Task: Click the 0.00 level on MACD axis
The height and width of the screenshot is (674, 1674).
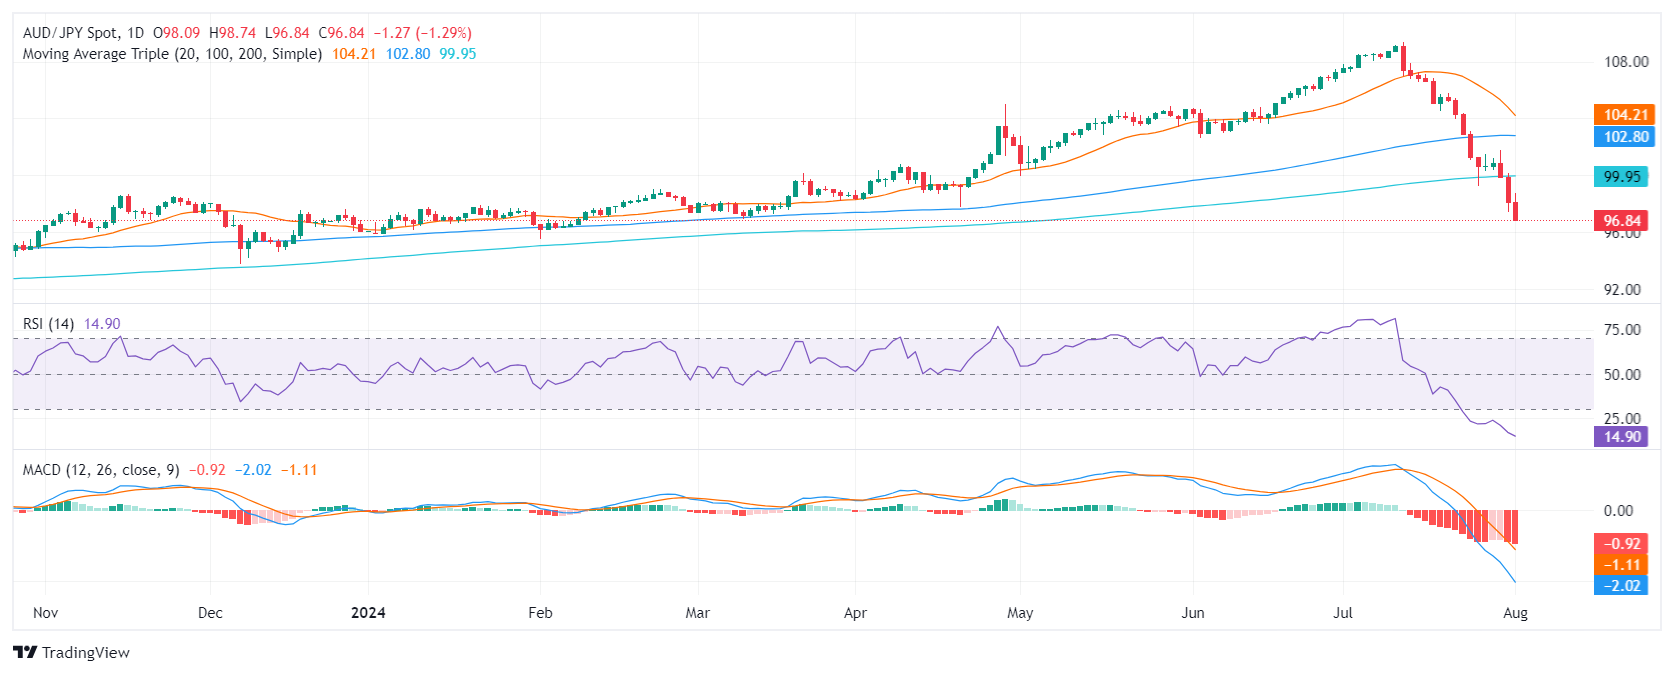Action: (1618, 511)
